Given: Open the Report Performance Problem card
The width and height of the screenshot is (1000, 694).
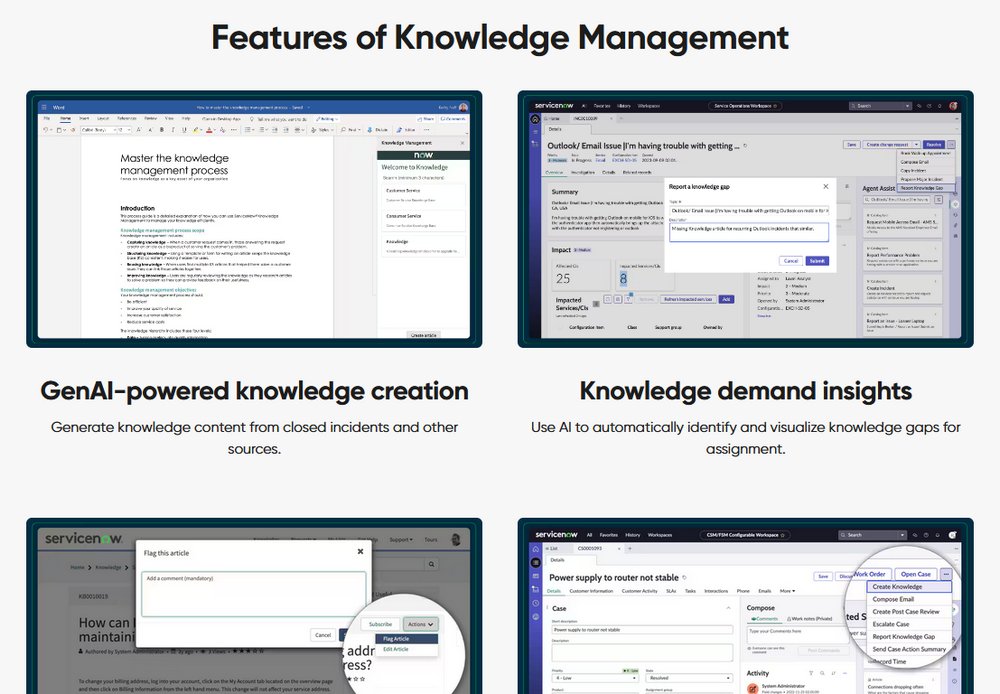Looking at the screenshot, I should point(902,256).
